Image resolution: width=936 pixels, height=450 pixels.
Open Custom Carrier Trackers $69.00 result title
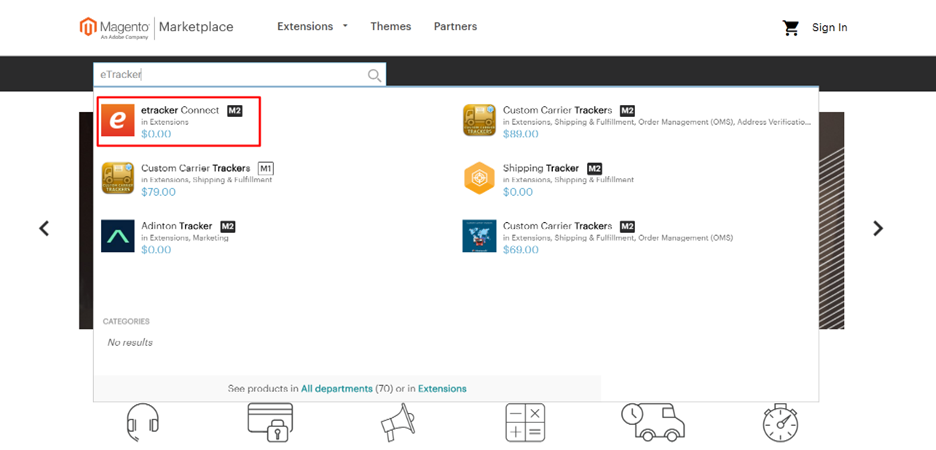pos(558,226)
